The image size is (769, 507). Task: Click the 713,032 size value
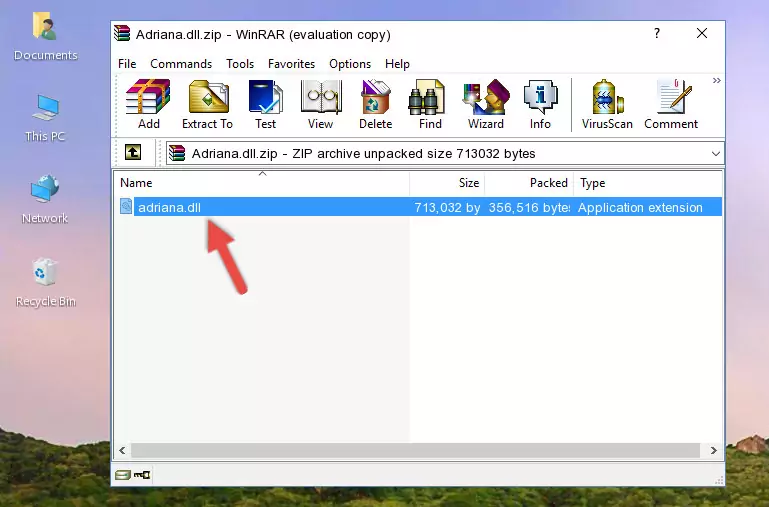pyautogui.click(x=447, y=207)
